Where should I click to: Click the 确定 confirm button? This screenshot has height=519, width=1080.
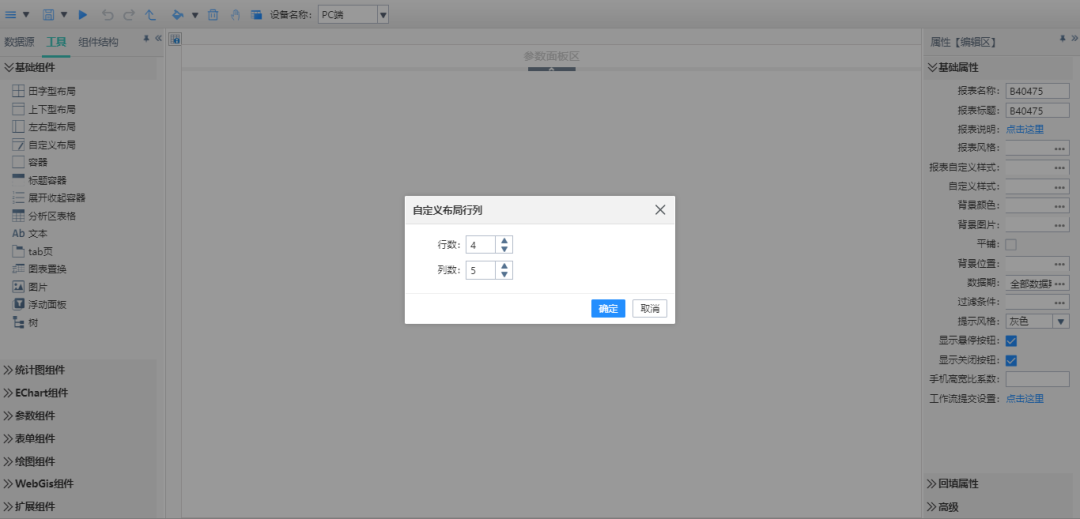point(608,309)
